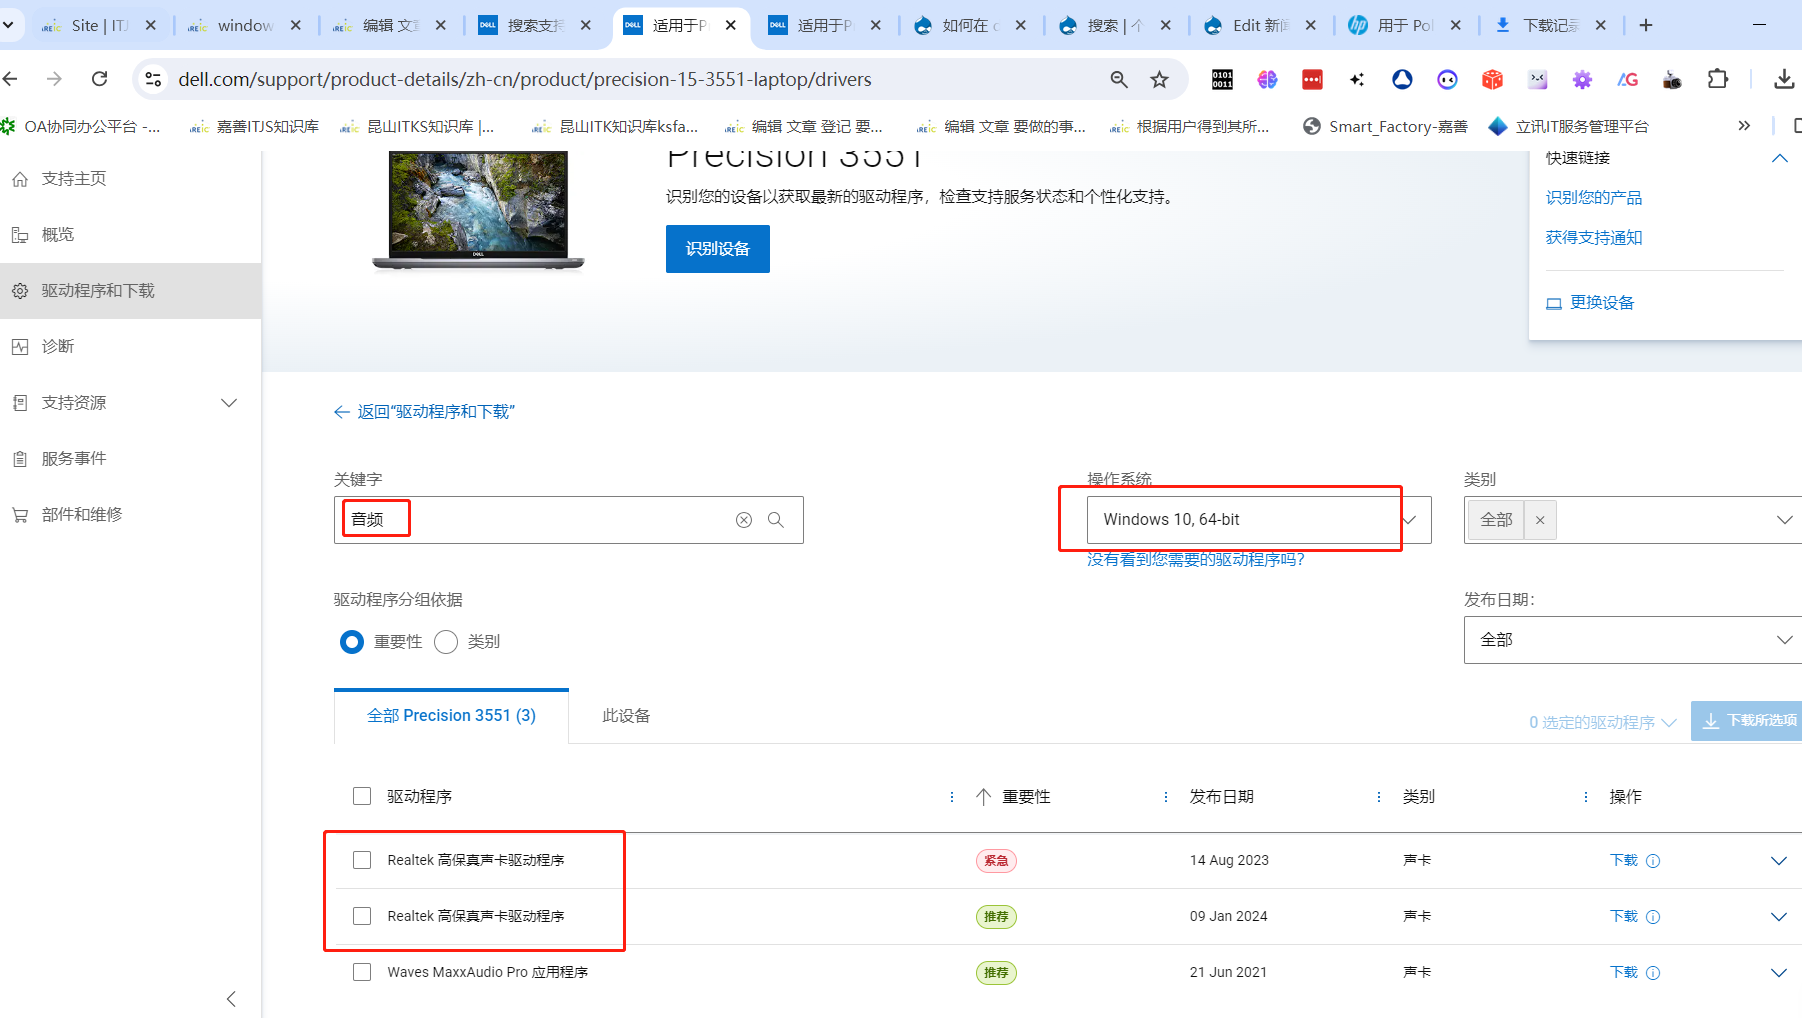Check the Realtek driver dated 14 Aug 2023
Viewport: 1802px width, 1018px height.
[362, 860]
